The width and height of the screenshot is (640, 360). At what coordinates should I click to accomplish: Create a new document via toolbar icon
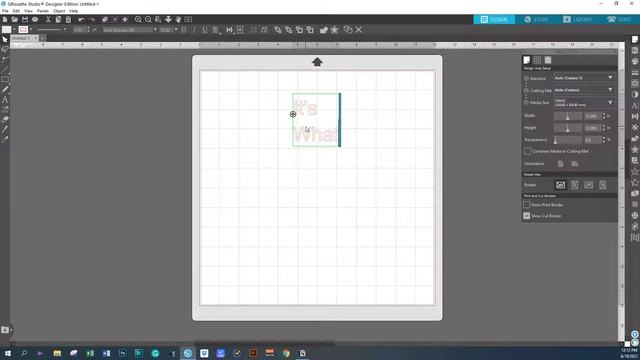[x=5, y=20]
